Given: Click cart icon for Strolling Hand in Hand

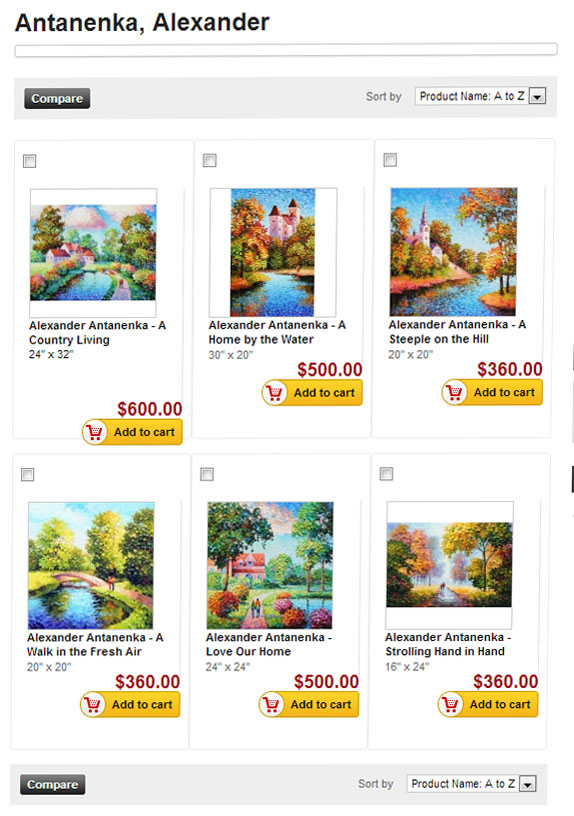Looking at the screenshot, I should coord(451,704).
